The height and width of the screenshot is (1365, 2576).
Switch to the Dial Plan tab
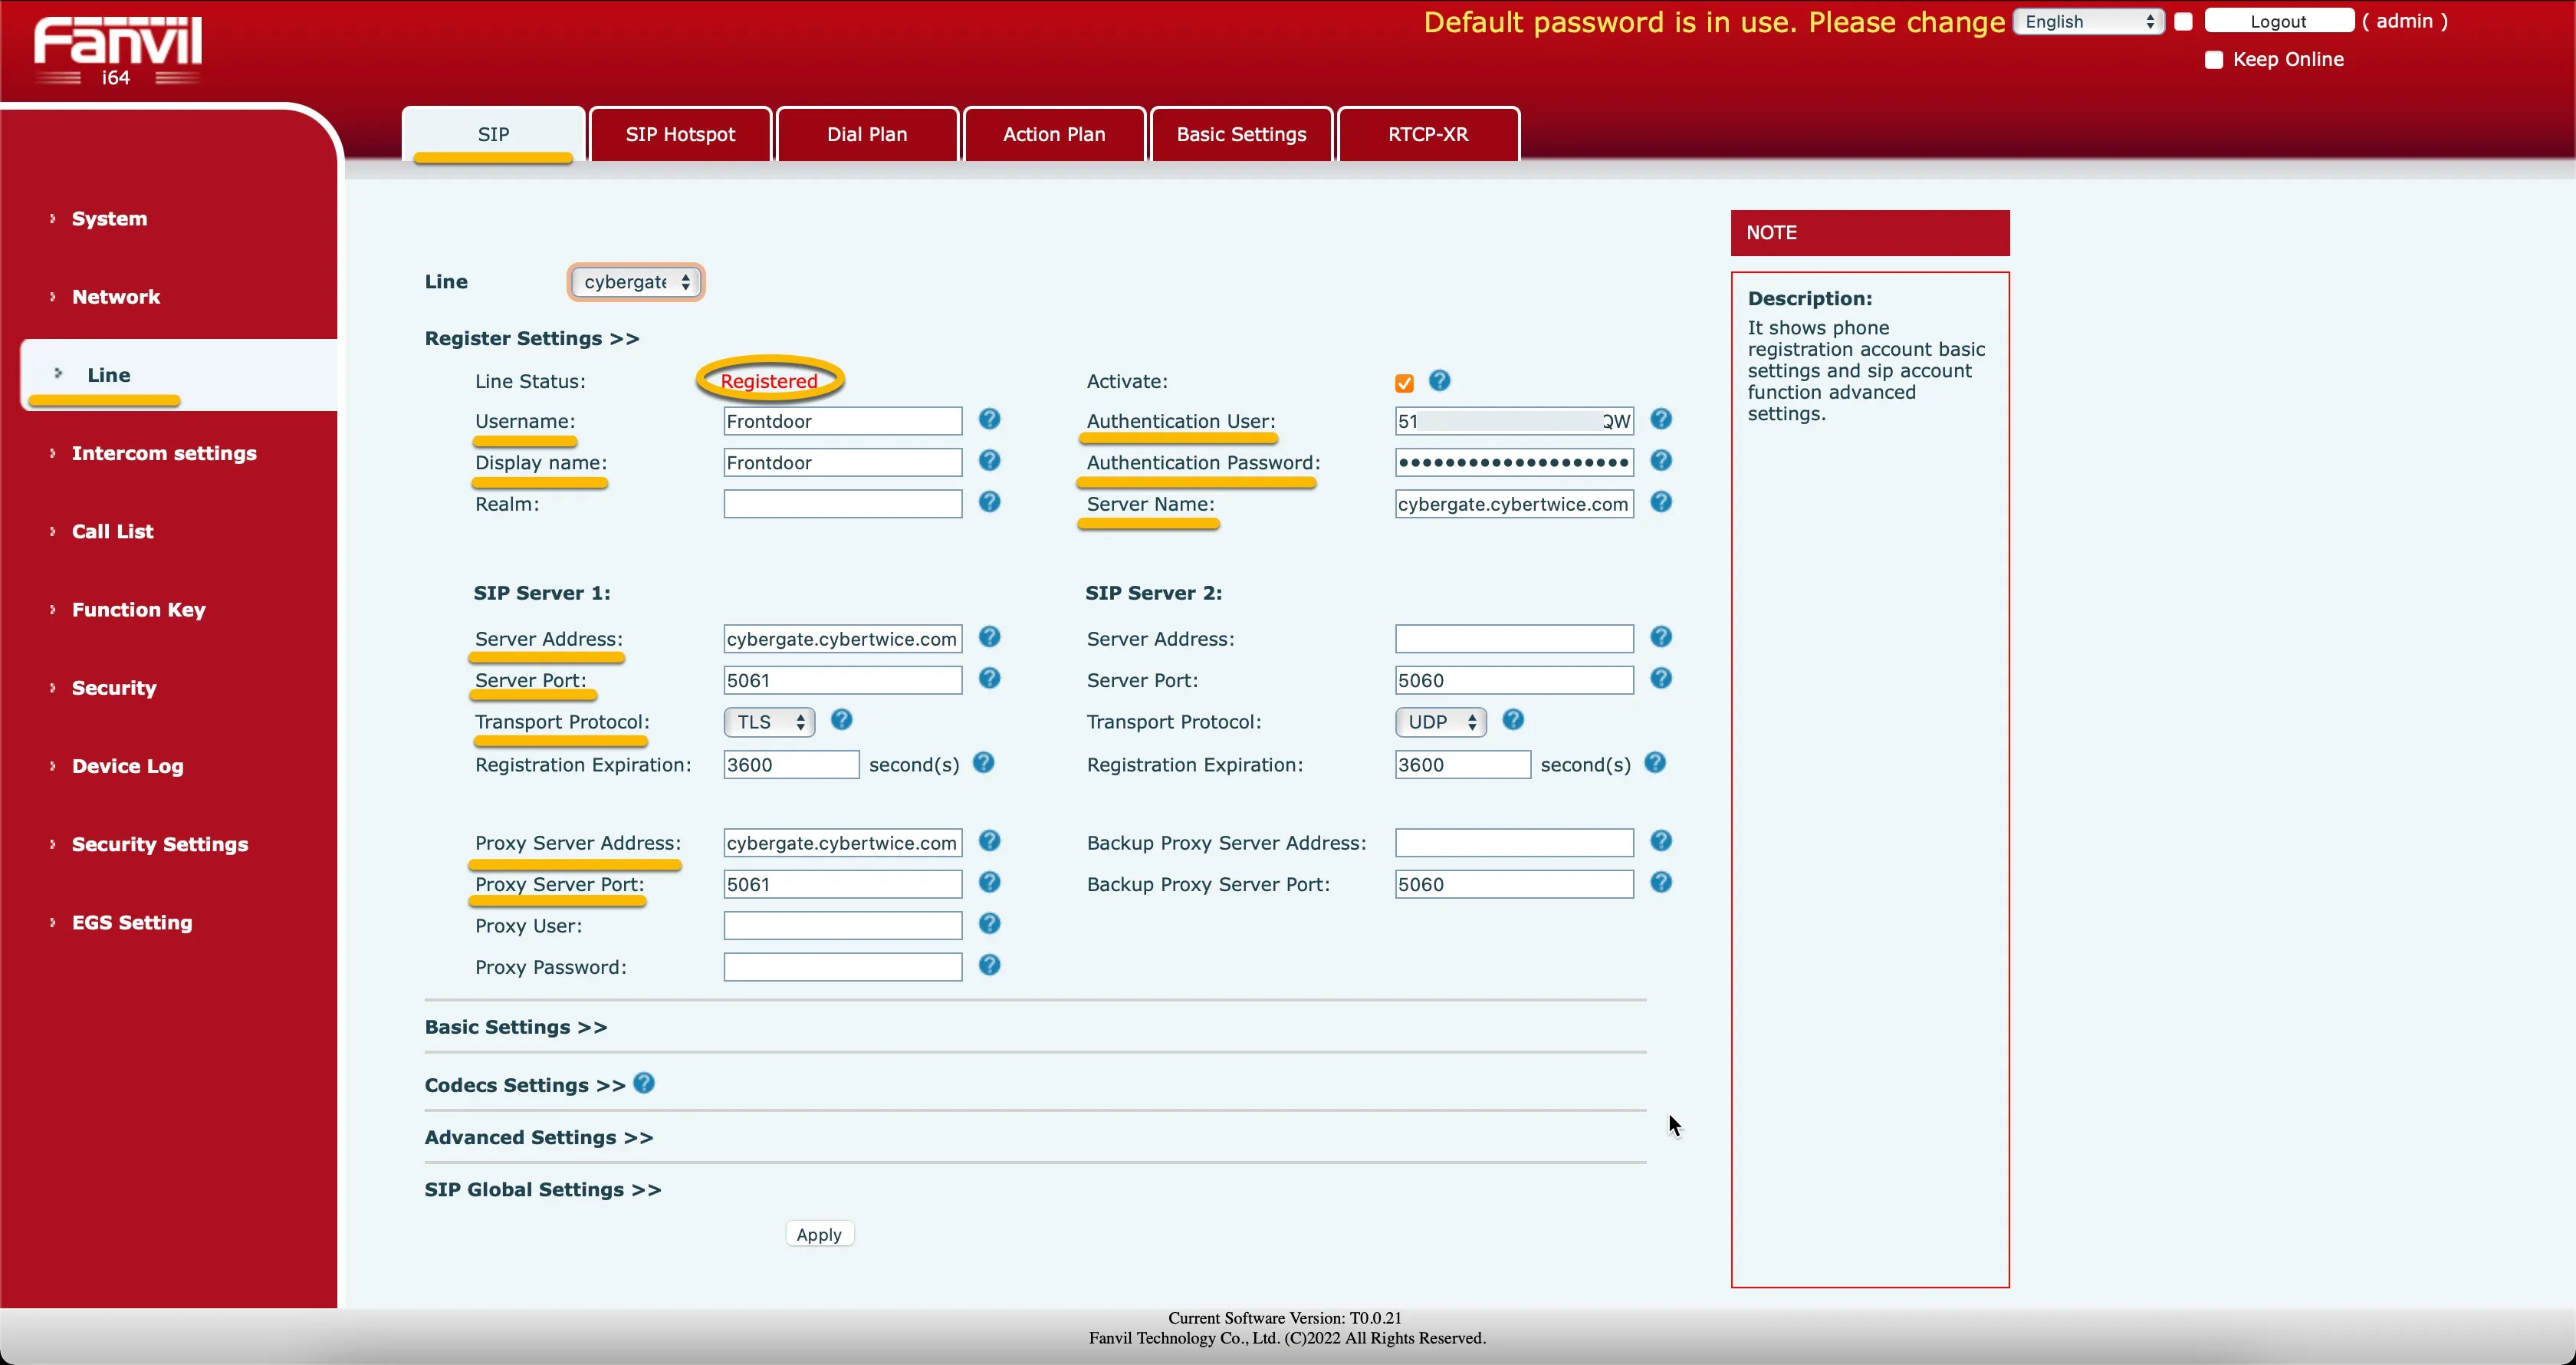pos(867,134)
